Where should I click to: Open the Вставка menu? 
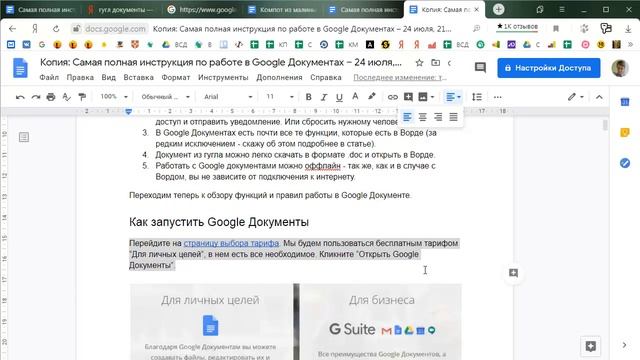(x=138, y=77)
